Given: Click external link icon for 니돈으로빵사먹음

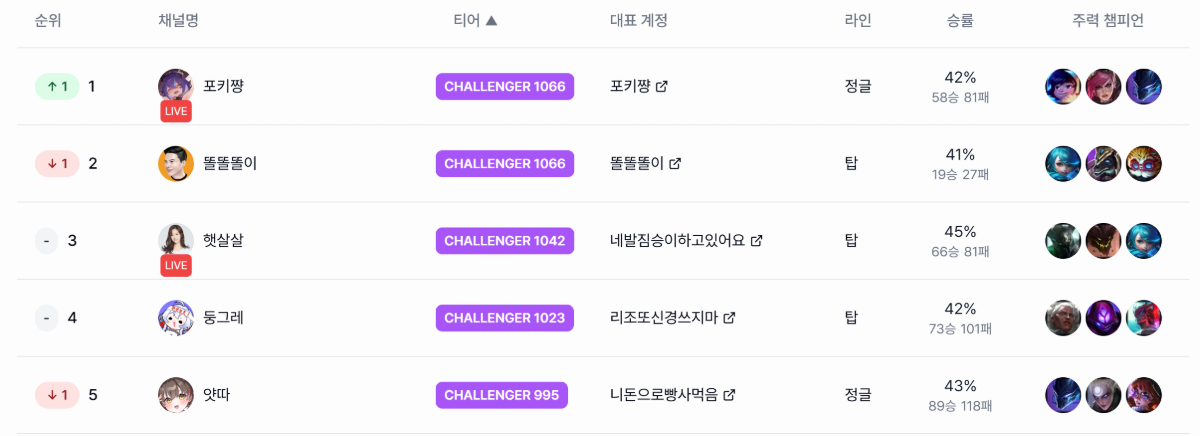Looking at the screenshot, I should [730, 395].
